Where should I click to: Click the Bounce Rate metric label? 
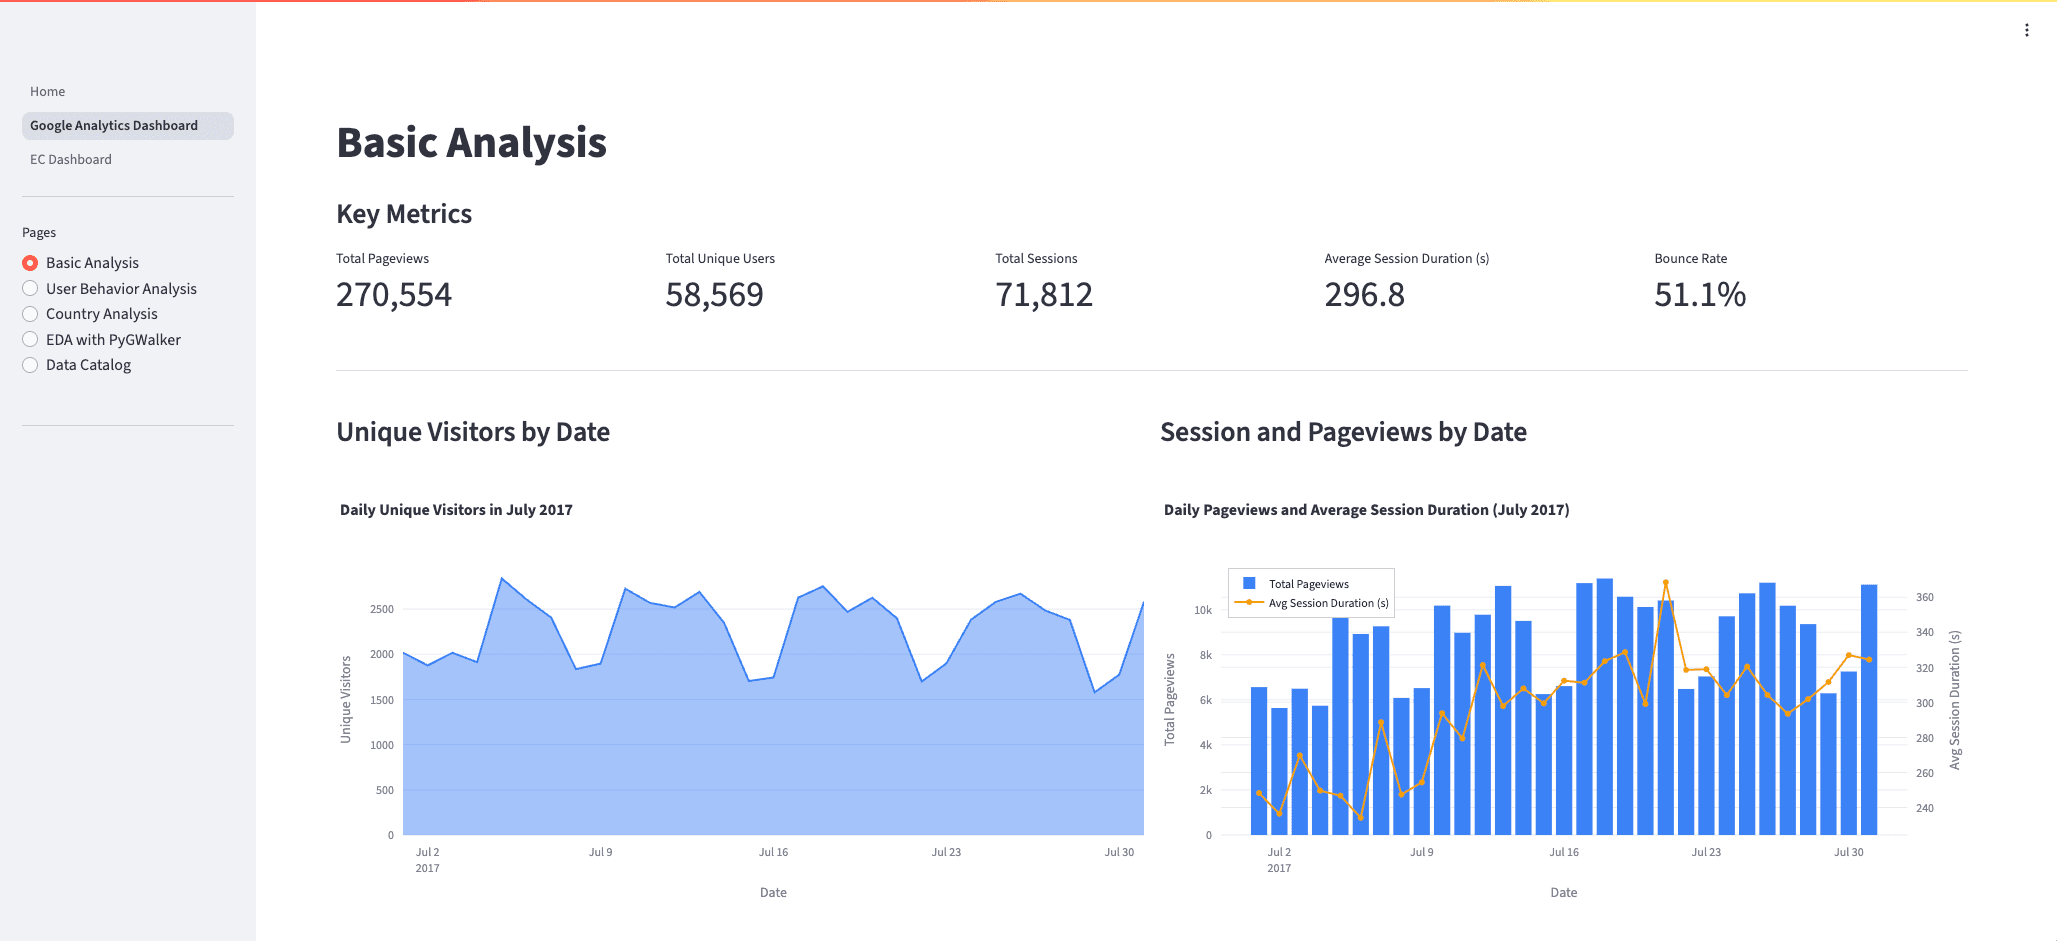(1690, 258)
